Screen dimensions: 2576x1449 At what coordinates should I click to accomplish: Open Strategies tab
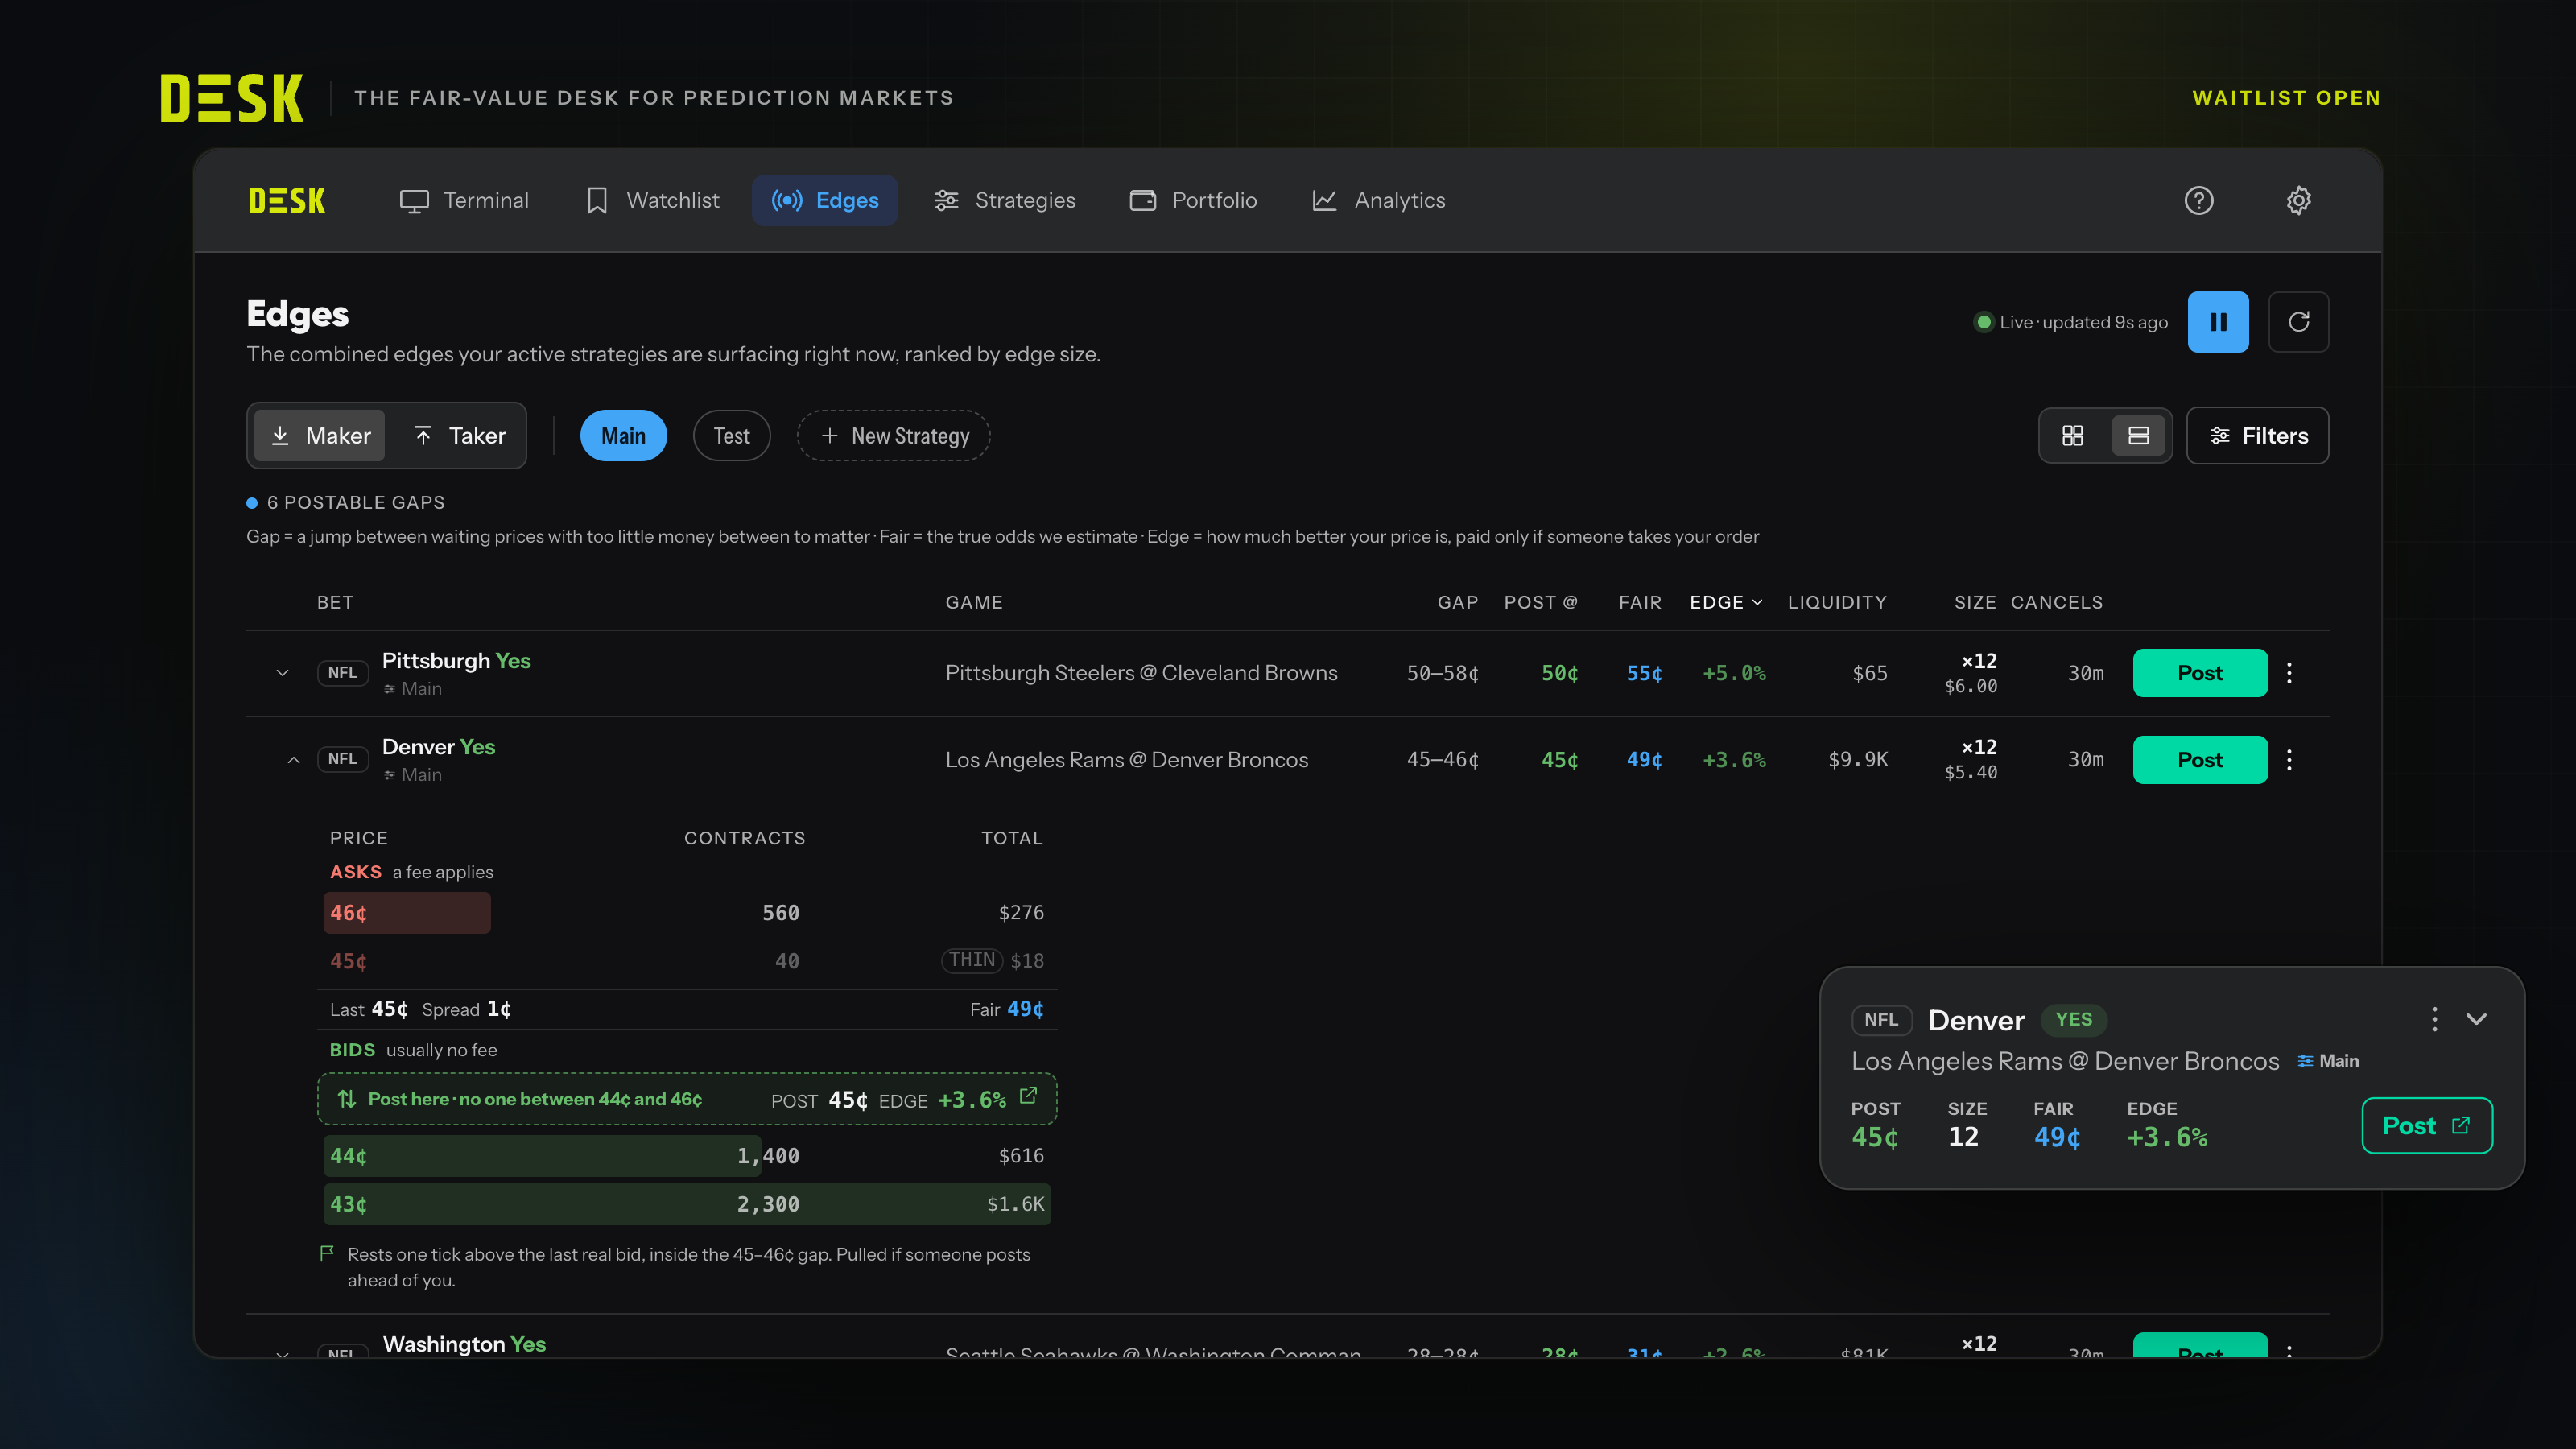pyautogui.click(x=1004, y=201)
